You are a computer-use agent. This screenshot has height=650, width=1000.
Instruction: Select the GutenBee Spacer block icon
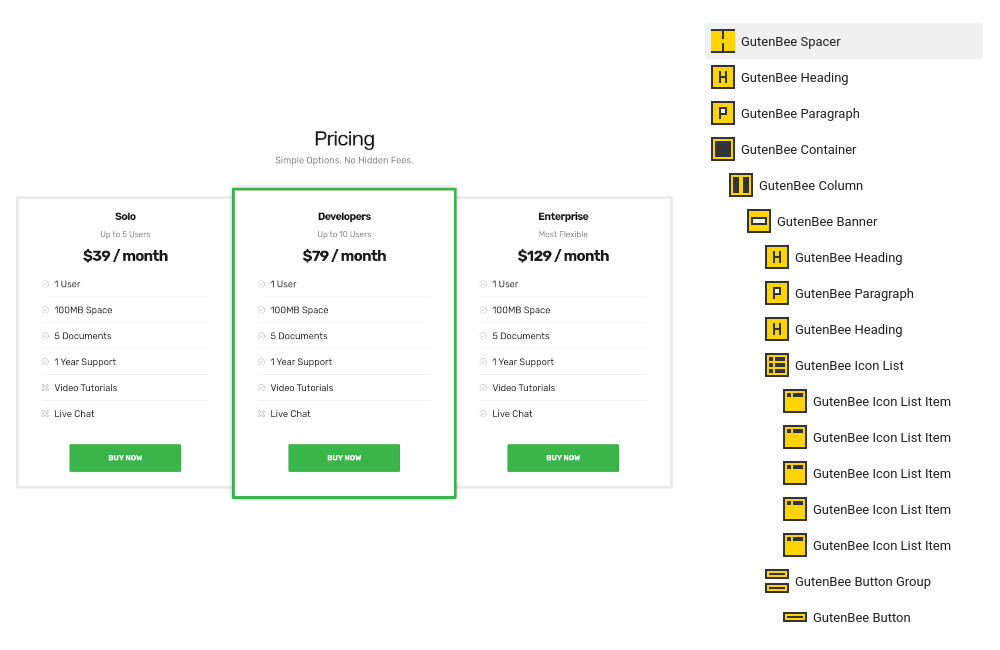click(723, 41)
